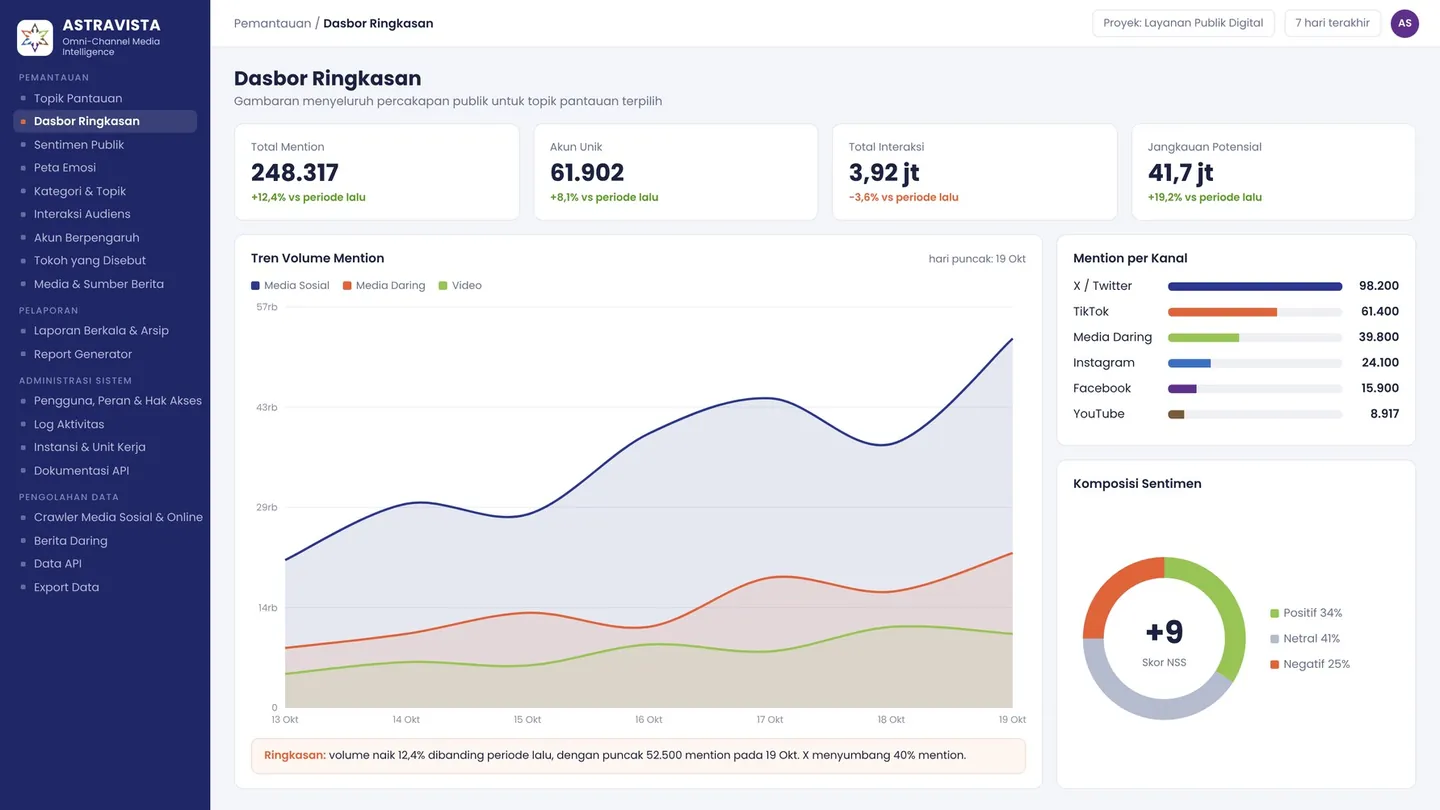This screenshot has height=810, width=1440.
Task: Open the AS user avatar menu
Action: [1404, 23]
